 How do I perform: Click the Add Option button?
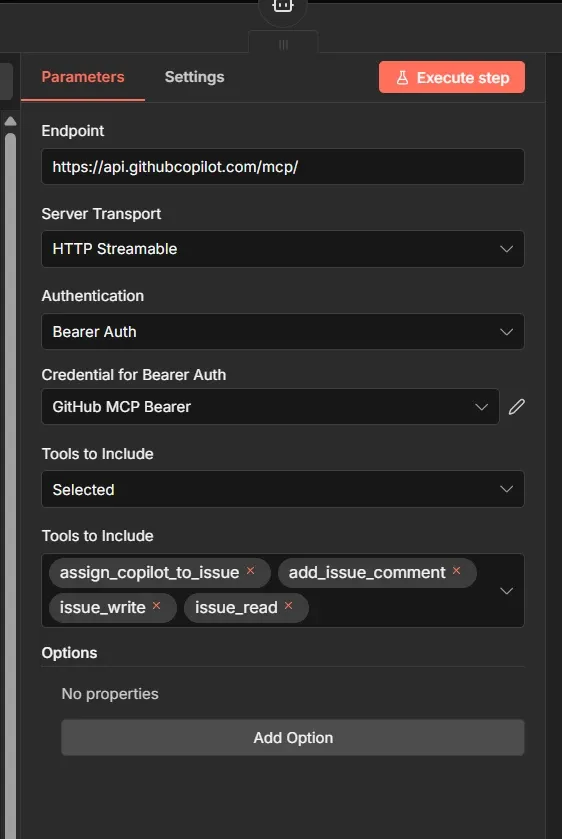tap(293, 737)
